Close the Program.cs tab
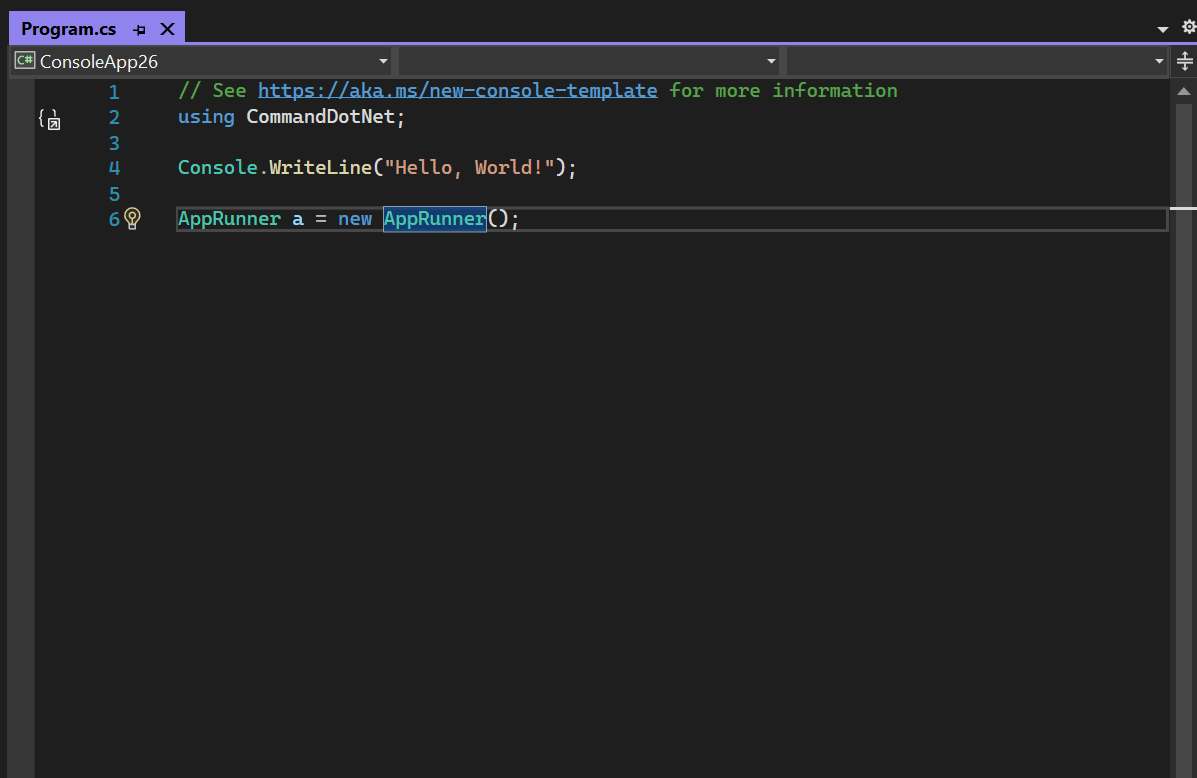 (x=166, y=28)
